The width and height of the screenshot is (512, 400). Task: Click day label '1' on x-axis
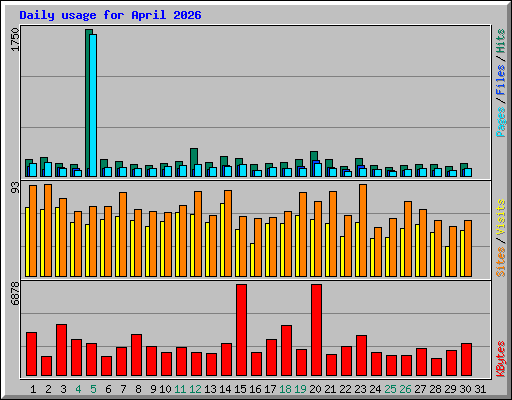[x=33, y=389]
